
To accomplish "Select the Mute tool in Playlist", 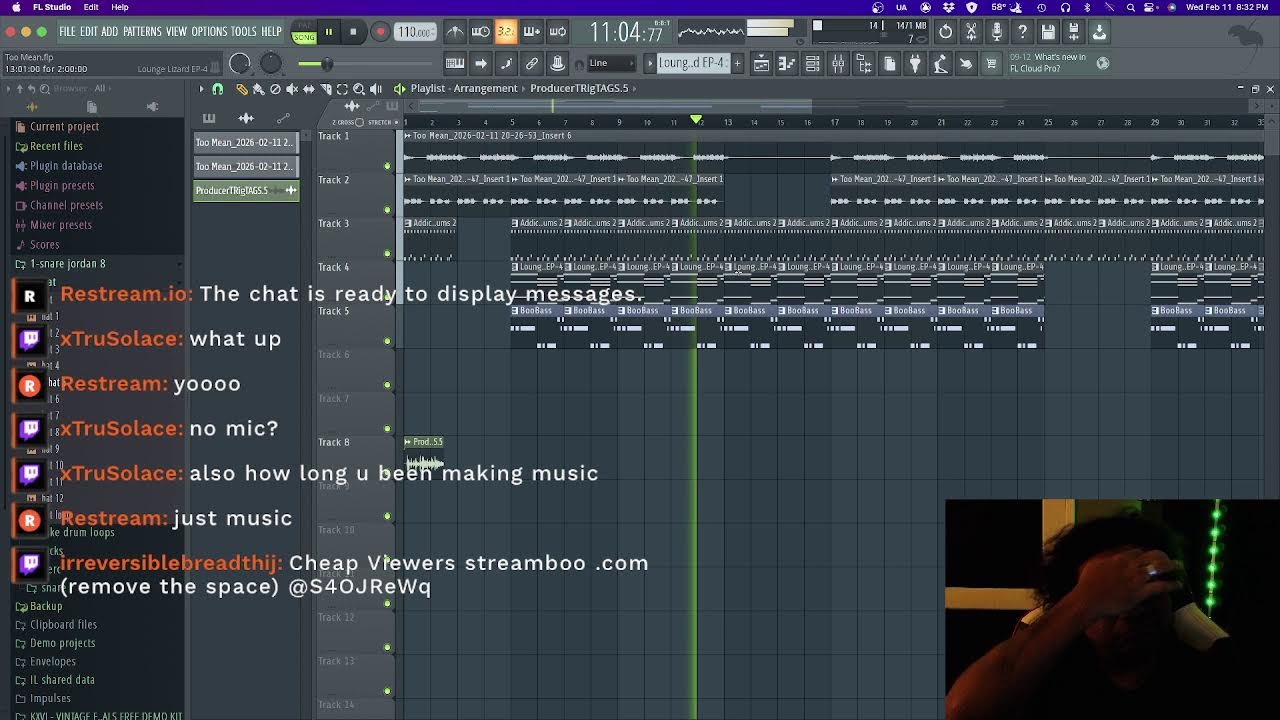I will point(292,89).
